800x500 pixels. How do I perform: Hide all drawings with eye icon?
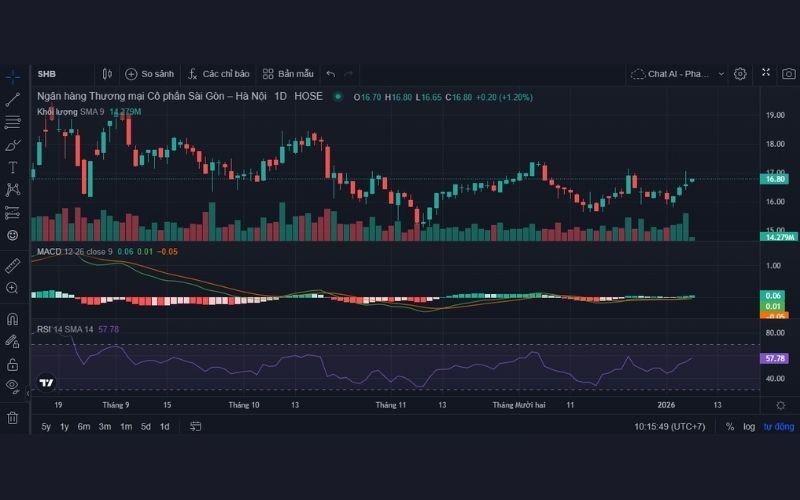point(13,385)
